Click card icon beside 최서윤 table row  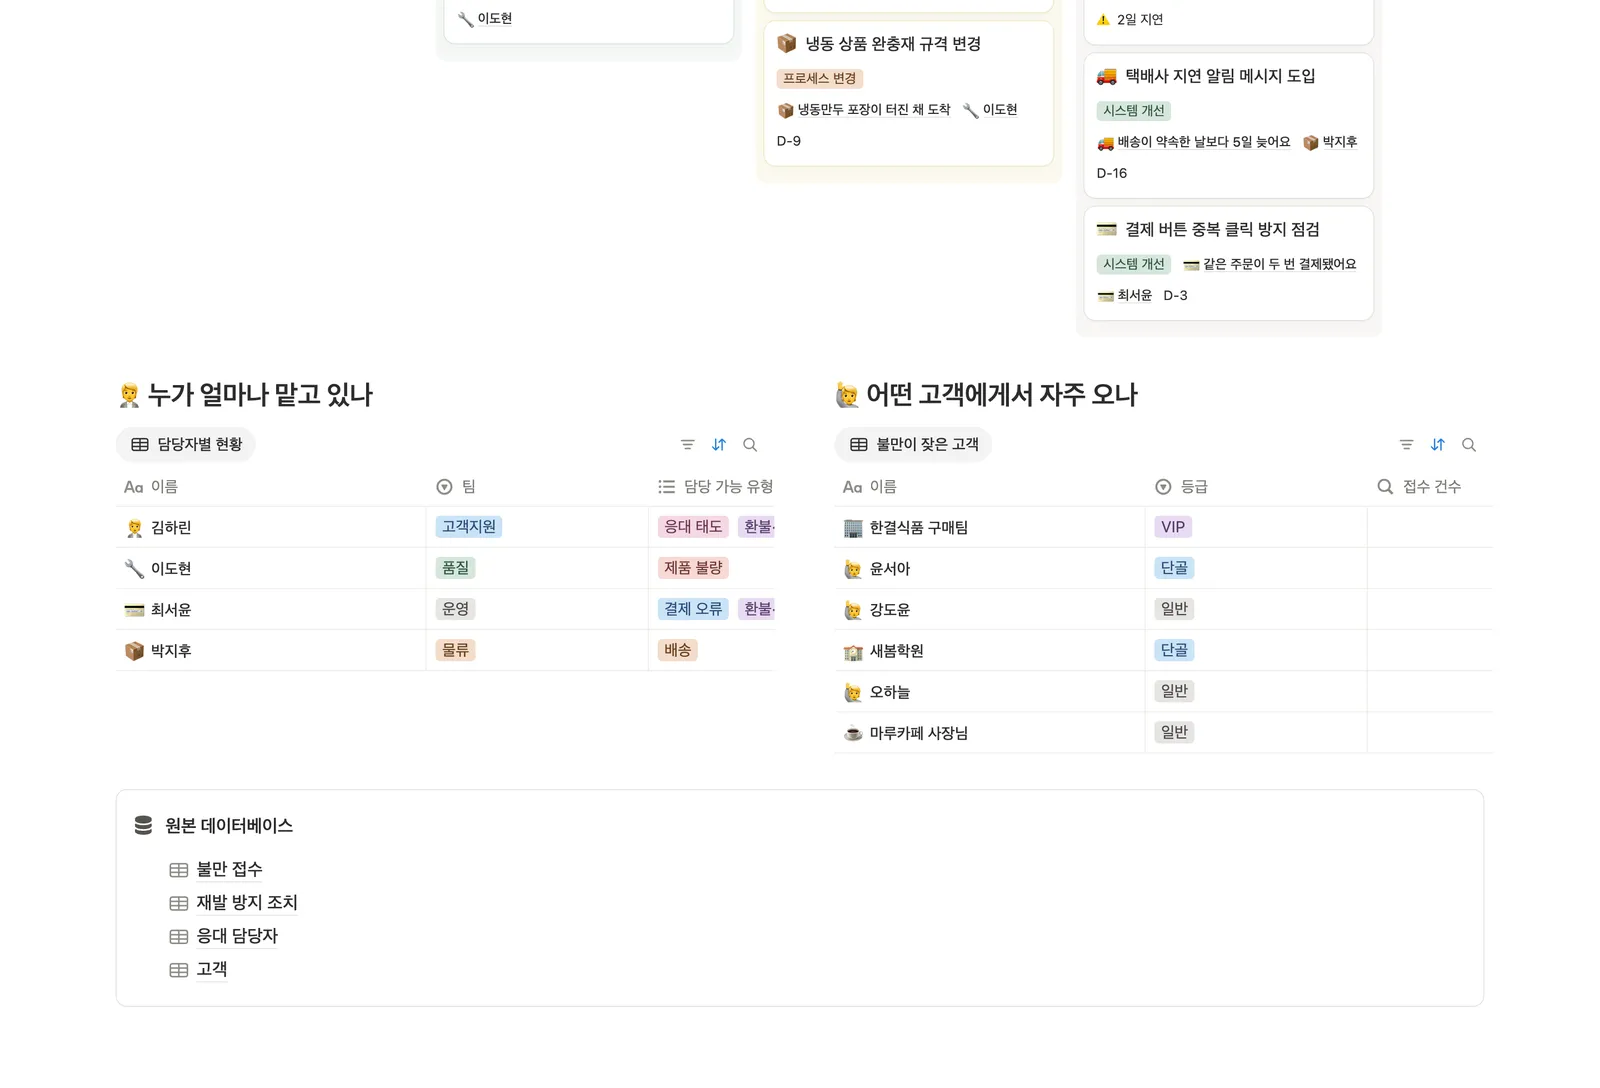pos(134,610)
